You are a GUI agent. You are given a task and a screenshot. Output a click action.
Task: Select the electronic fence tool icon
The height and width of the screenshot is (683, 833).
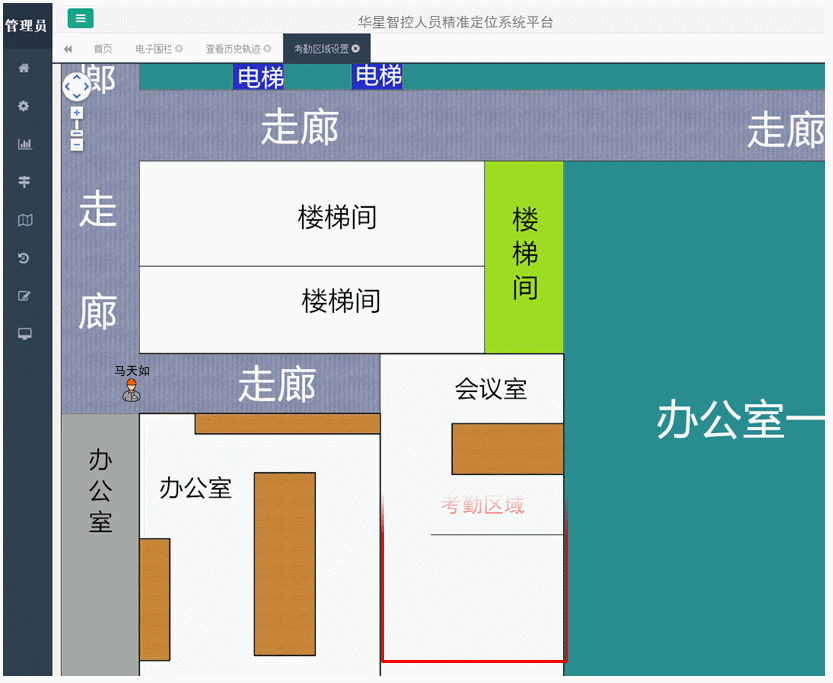23,182
